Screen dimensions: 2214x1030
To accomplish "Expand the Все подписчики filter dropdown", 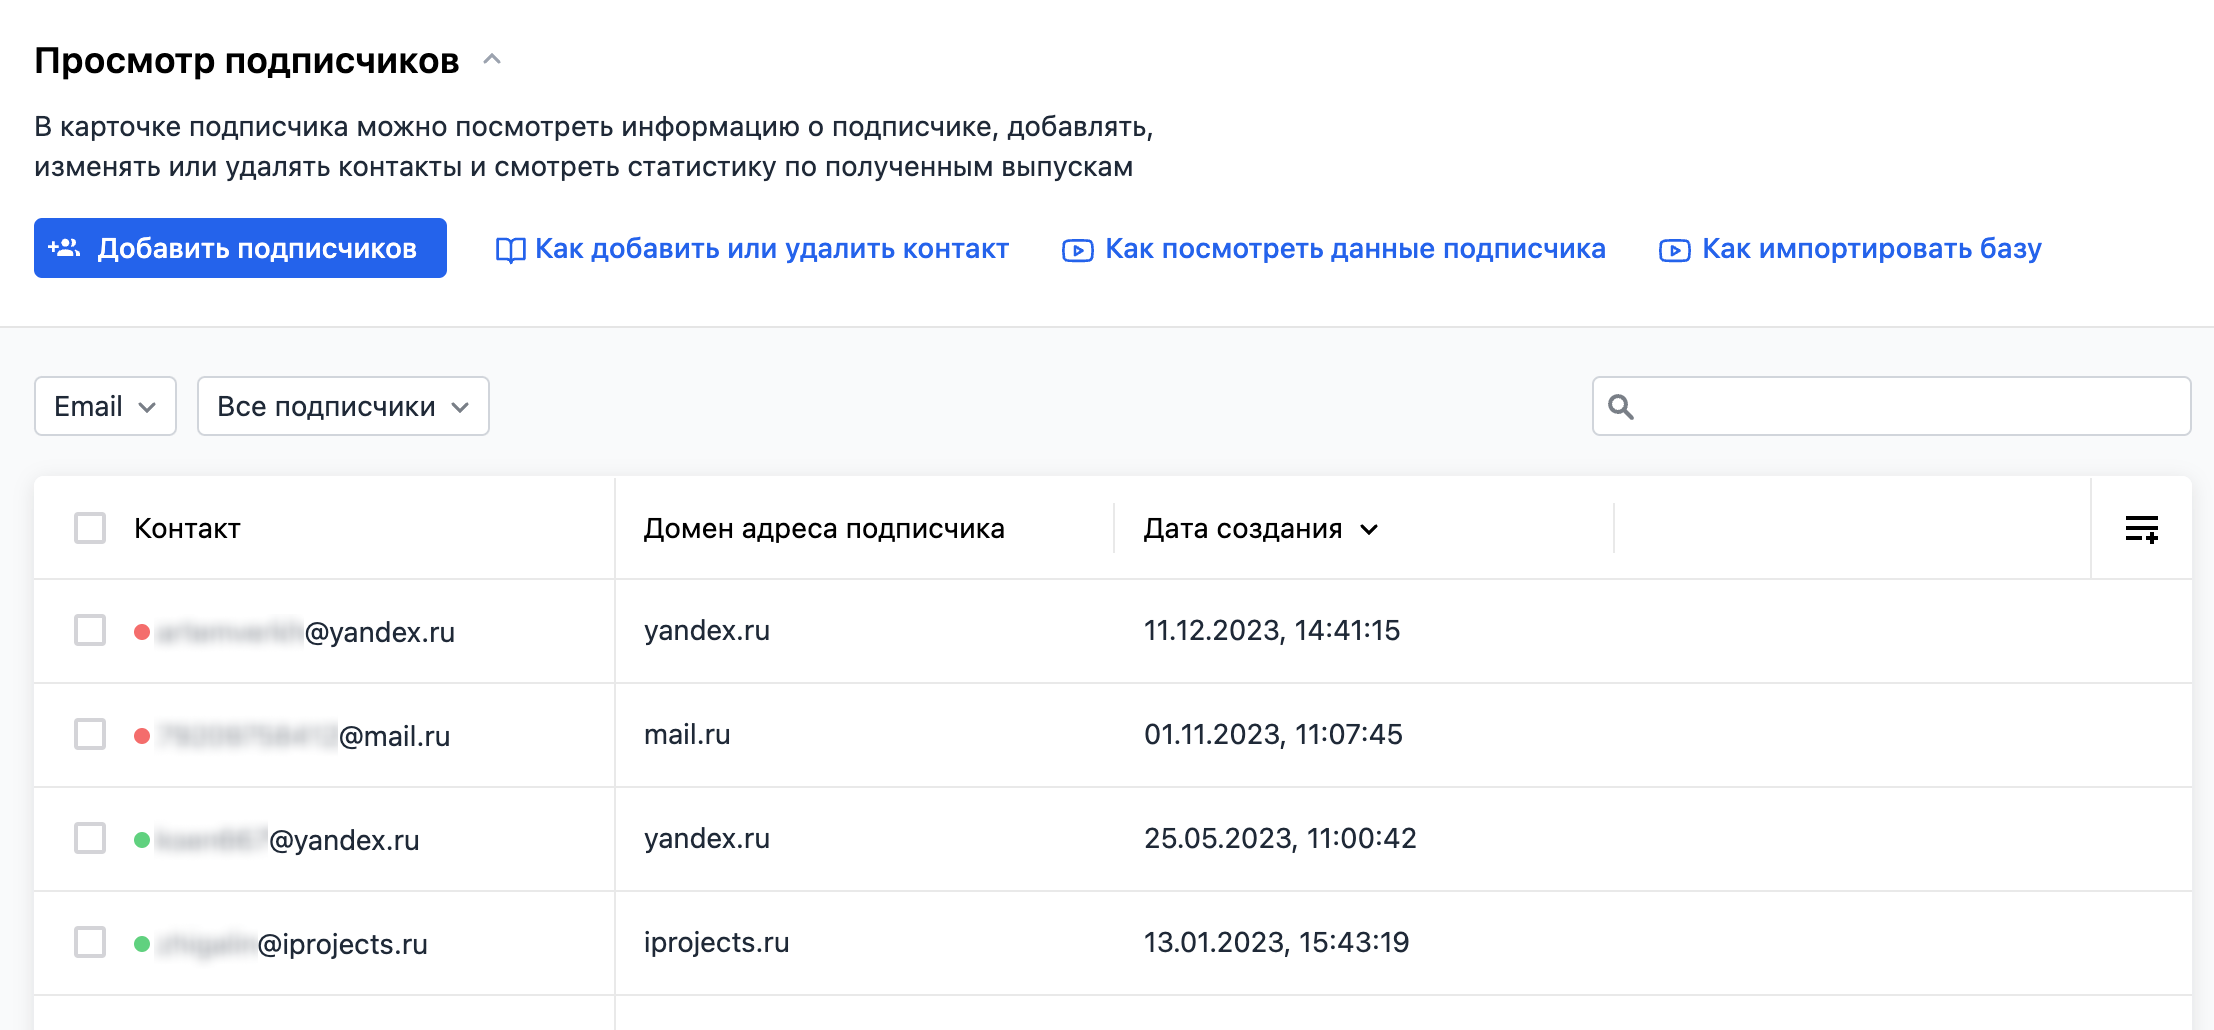I will tap(342, 406).
